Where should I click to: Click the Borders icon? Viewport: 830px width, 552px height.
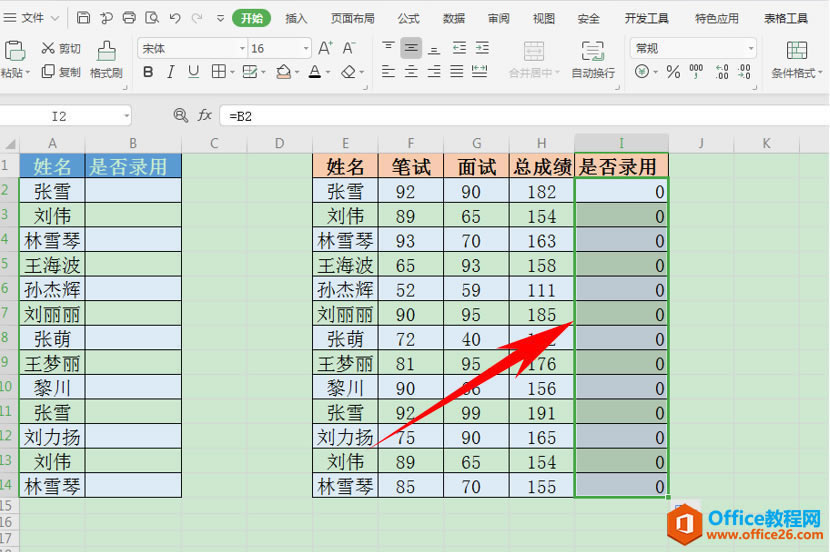coord(218,71)
